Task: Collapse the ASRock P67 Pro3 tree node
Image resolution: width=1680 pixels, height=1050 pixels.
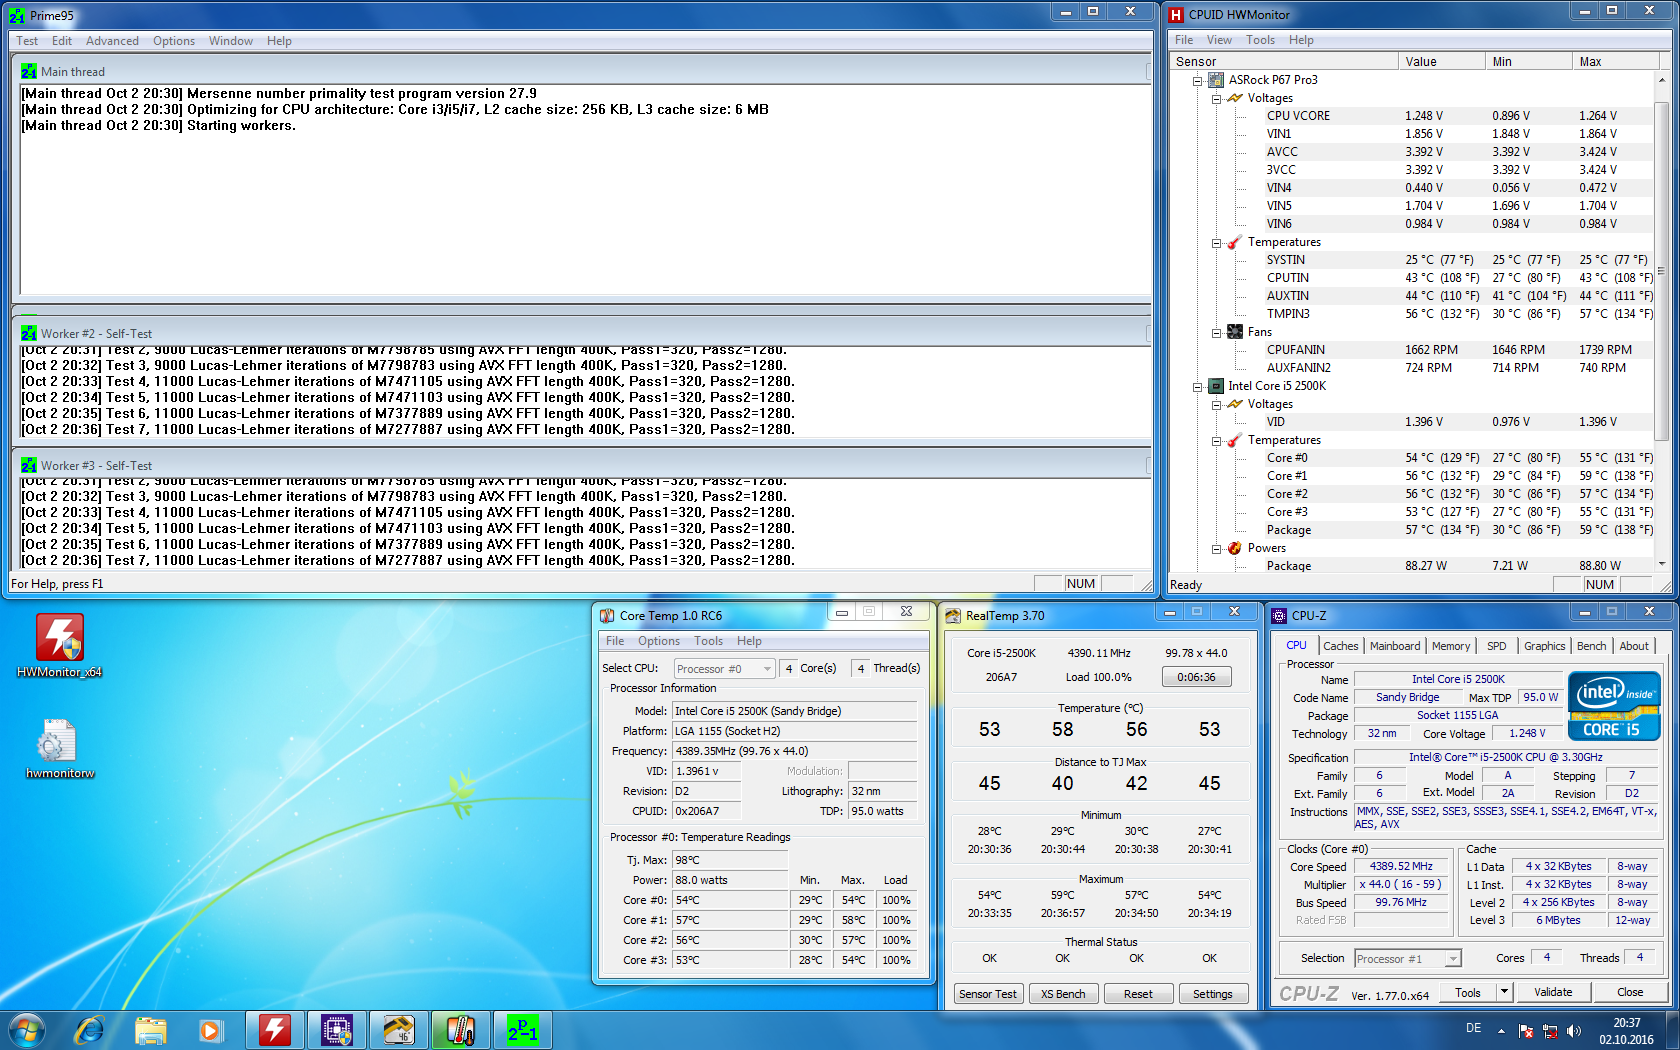Action: pos(1197,80)
